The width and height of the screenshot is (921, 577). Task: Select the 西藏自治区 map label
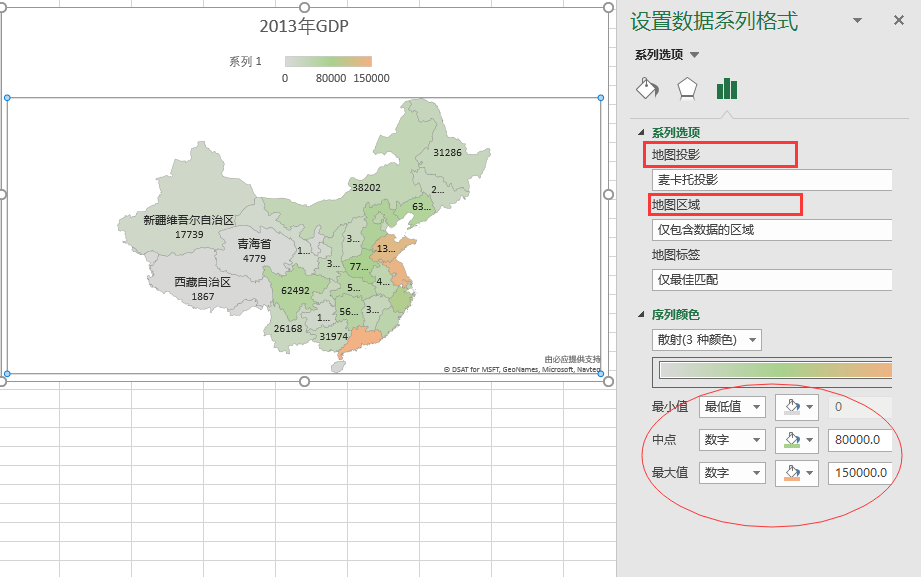pos(203,282)
